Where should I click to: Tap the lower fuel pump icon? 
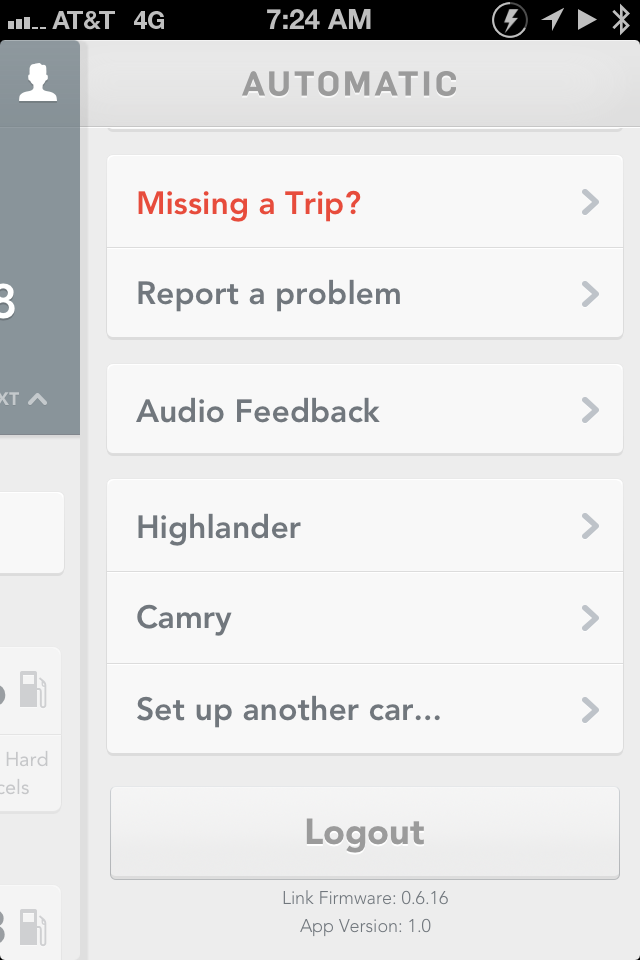click(x=33, y=928)
